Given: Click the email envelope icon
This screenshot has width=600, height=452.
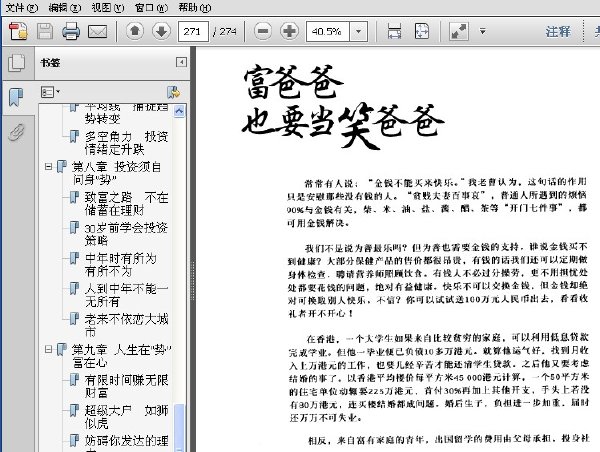Looking at the screenshot, I should [x=98, y=31].
